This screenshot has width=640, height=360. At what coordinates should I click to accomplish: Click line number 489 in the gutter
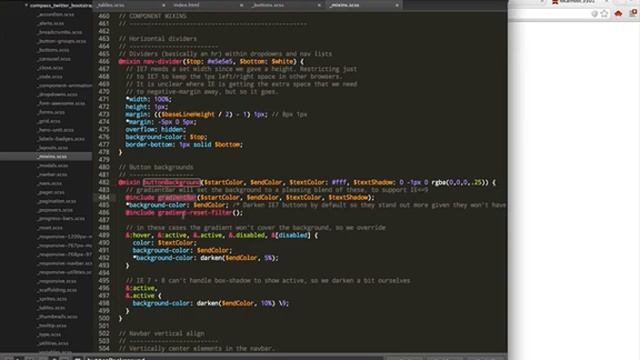pos(104,236)
